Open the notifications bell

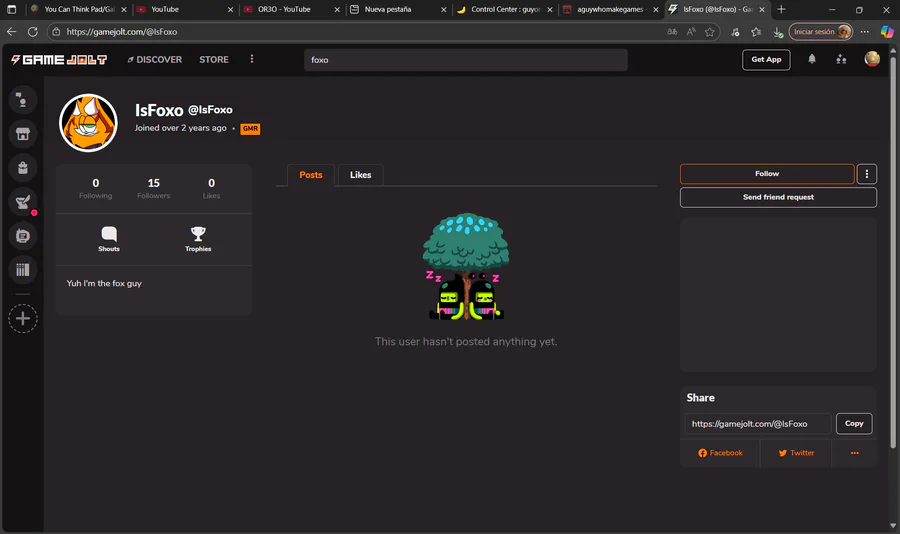[x=812, y=59]
